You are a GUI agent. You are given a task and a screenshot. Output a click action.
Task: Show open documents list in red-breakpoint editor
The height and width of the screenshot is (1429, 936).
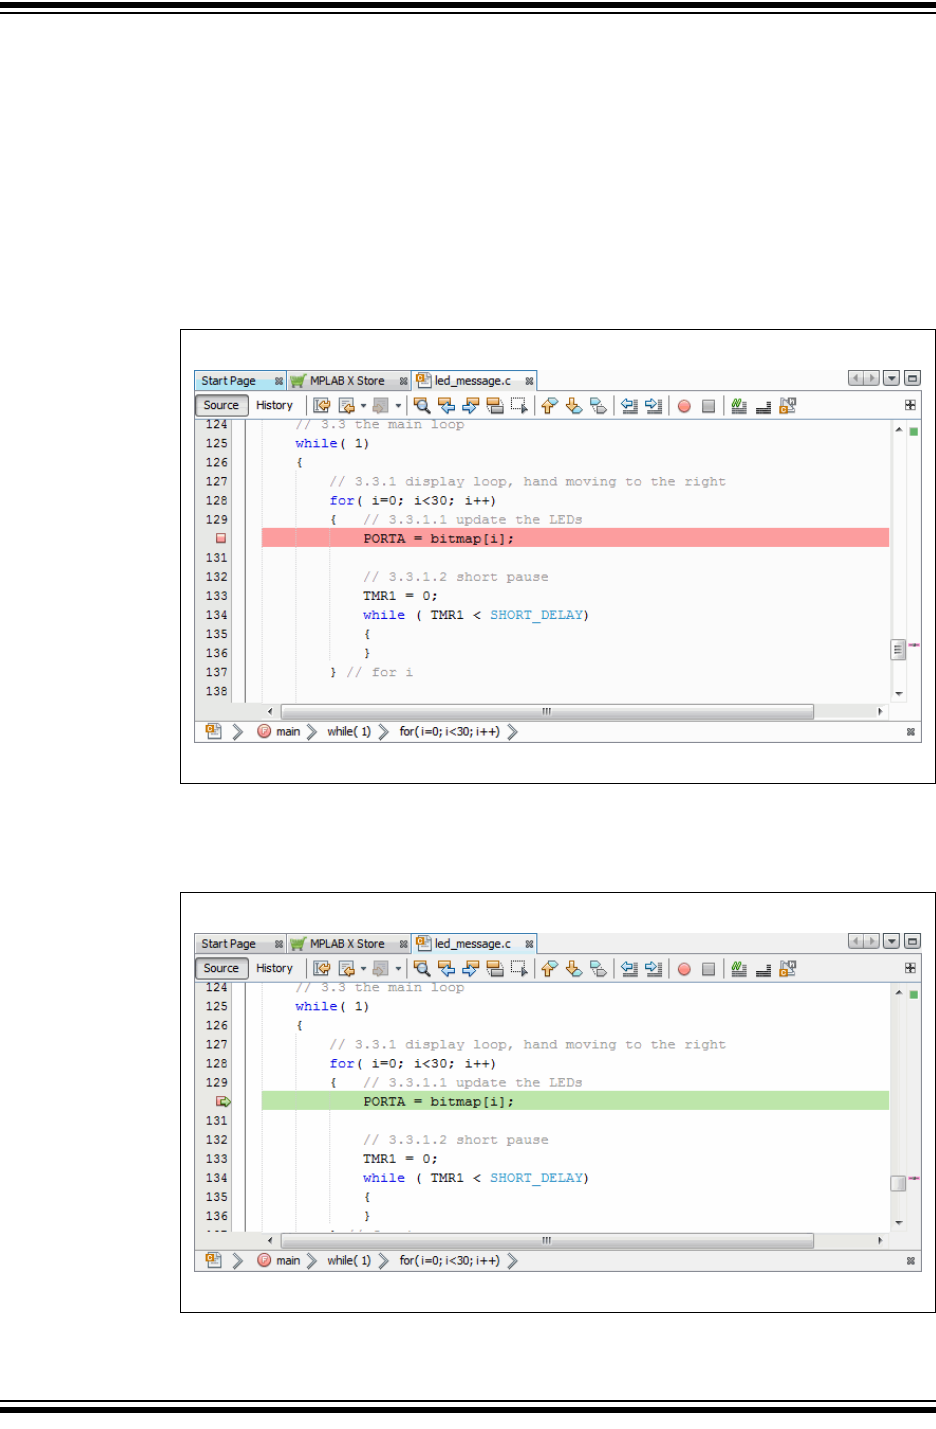(x=891, y=379)
